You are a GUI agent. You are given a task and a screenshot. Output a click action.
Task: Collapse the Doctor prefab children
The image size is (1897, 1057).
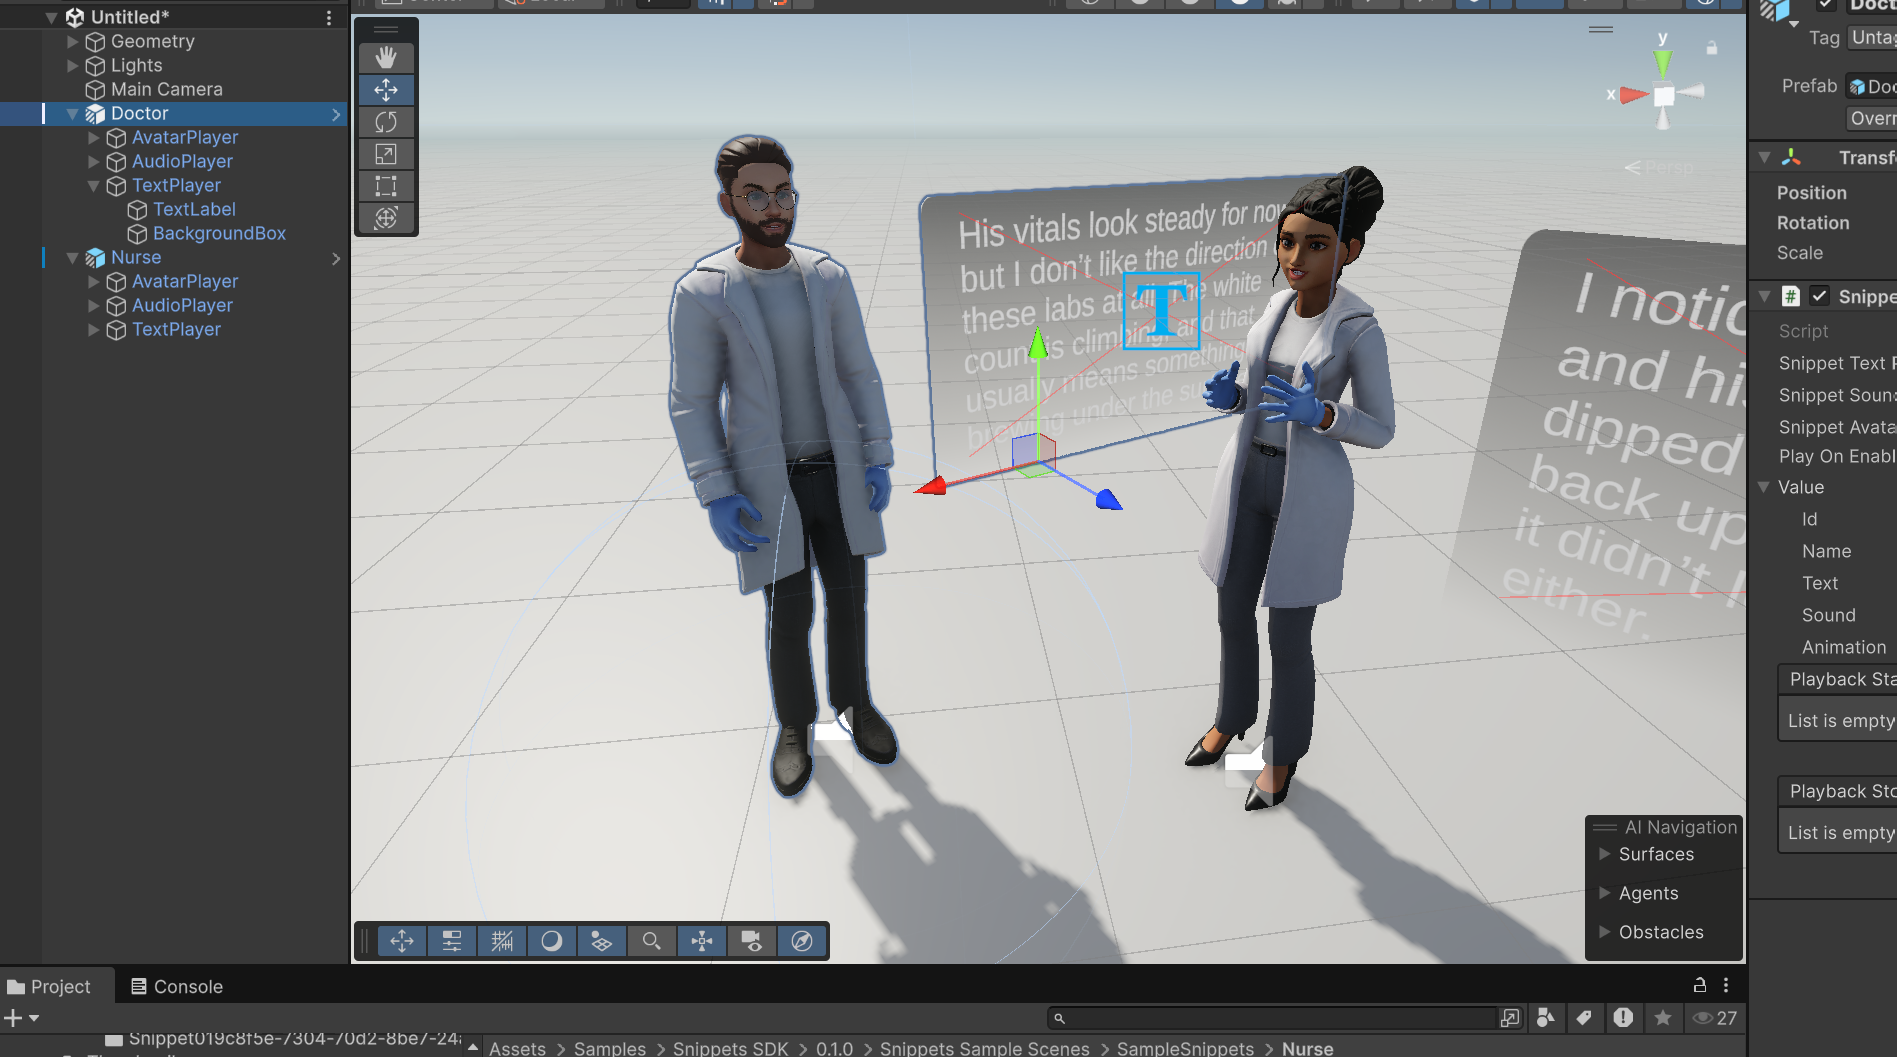(73, 114)
